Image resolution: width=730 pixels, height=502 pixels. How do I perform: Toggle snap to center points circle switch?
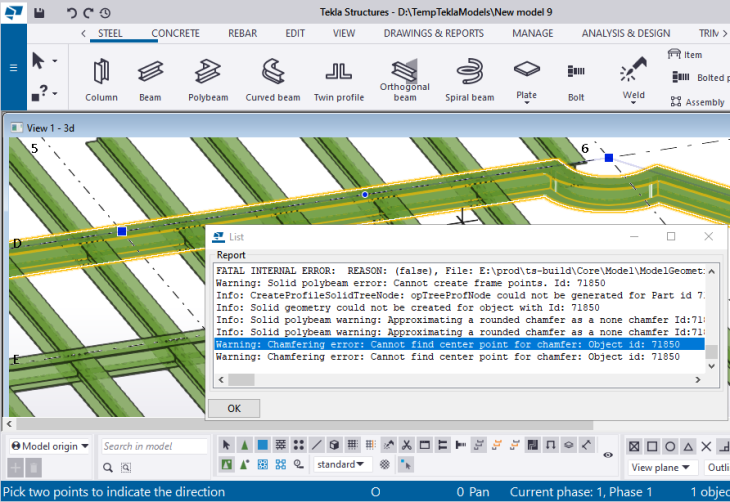(670, 447)
